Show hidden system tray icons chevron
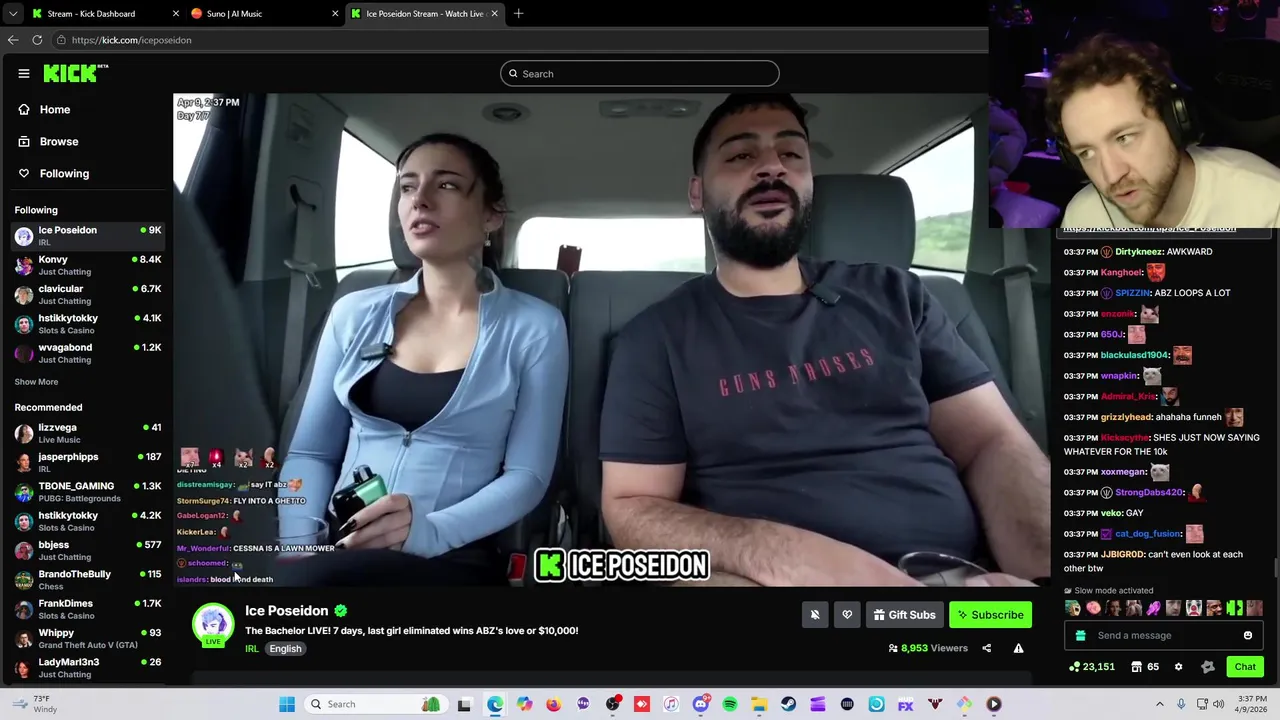The image size is (1280, 720). [1160, 704]
